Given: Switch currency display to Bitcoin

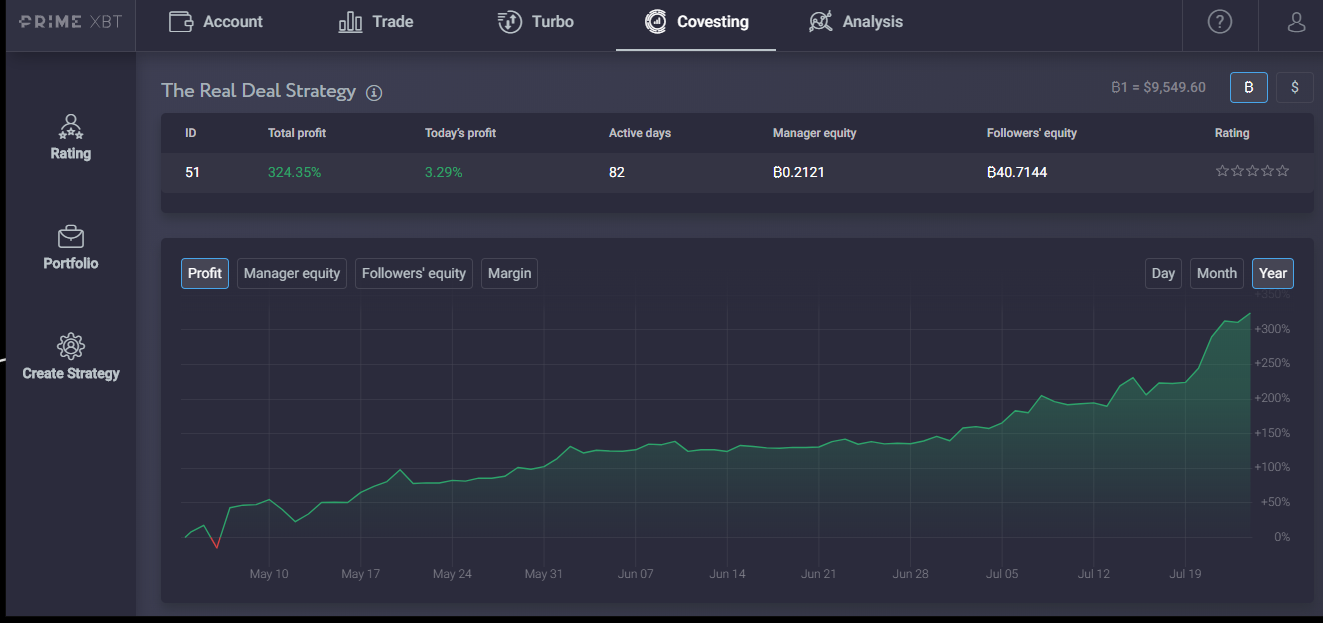Looking at the screenshot, I should pos(1249,88).
